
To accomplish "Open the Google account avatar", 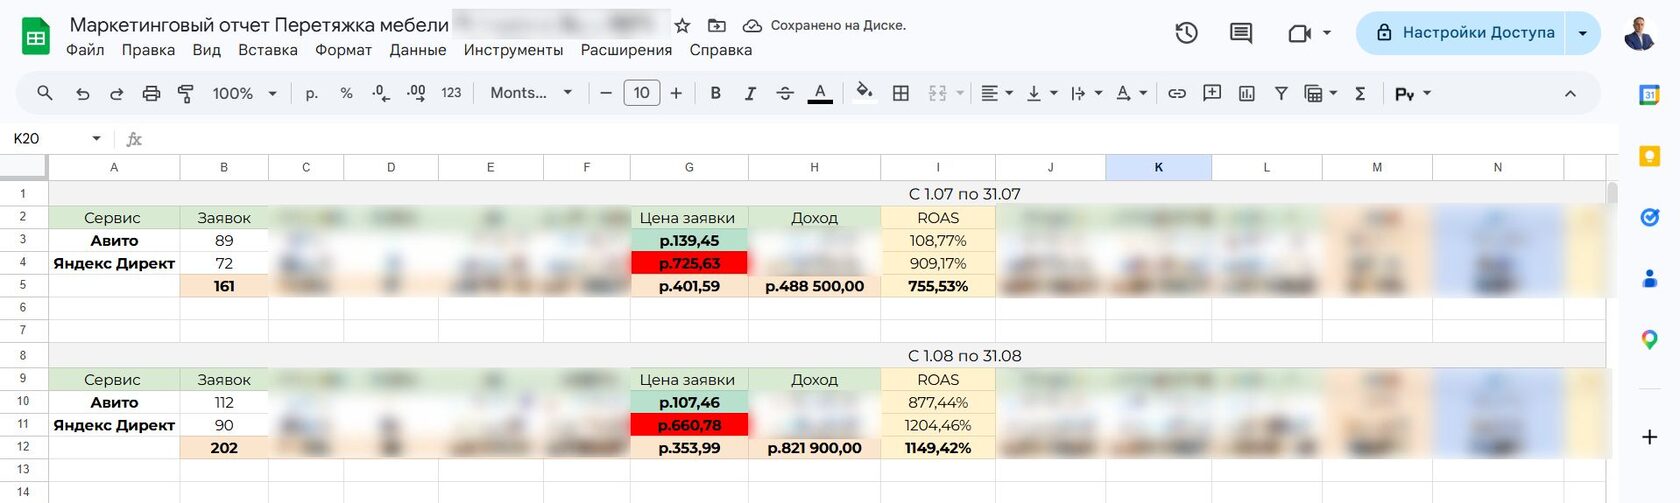I will pos(1640,33).
